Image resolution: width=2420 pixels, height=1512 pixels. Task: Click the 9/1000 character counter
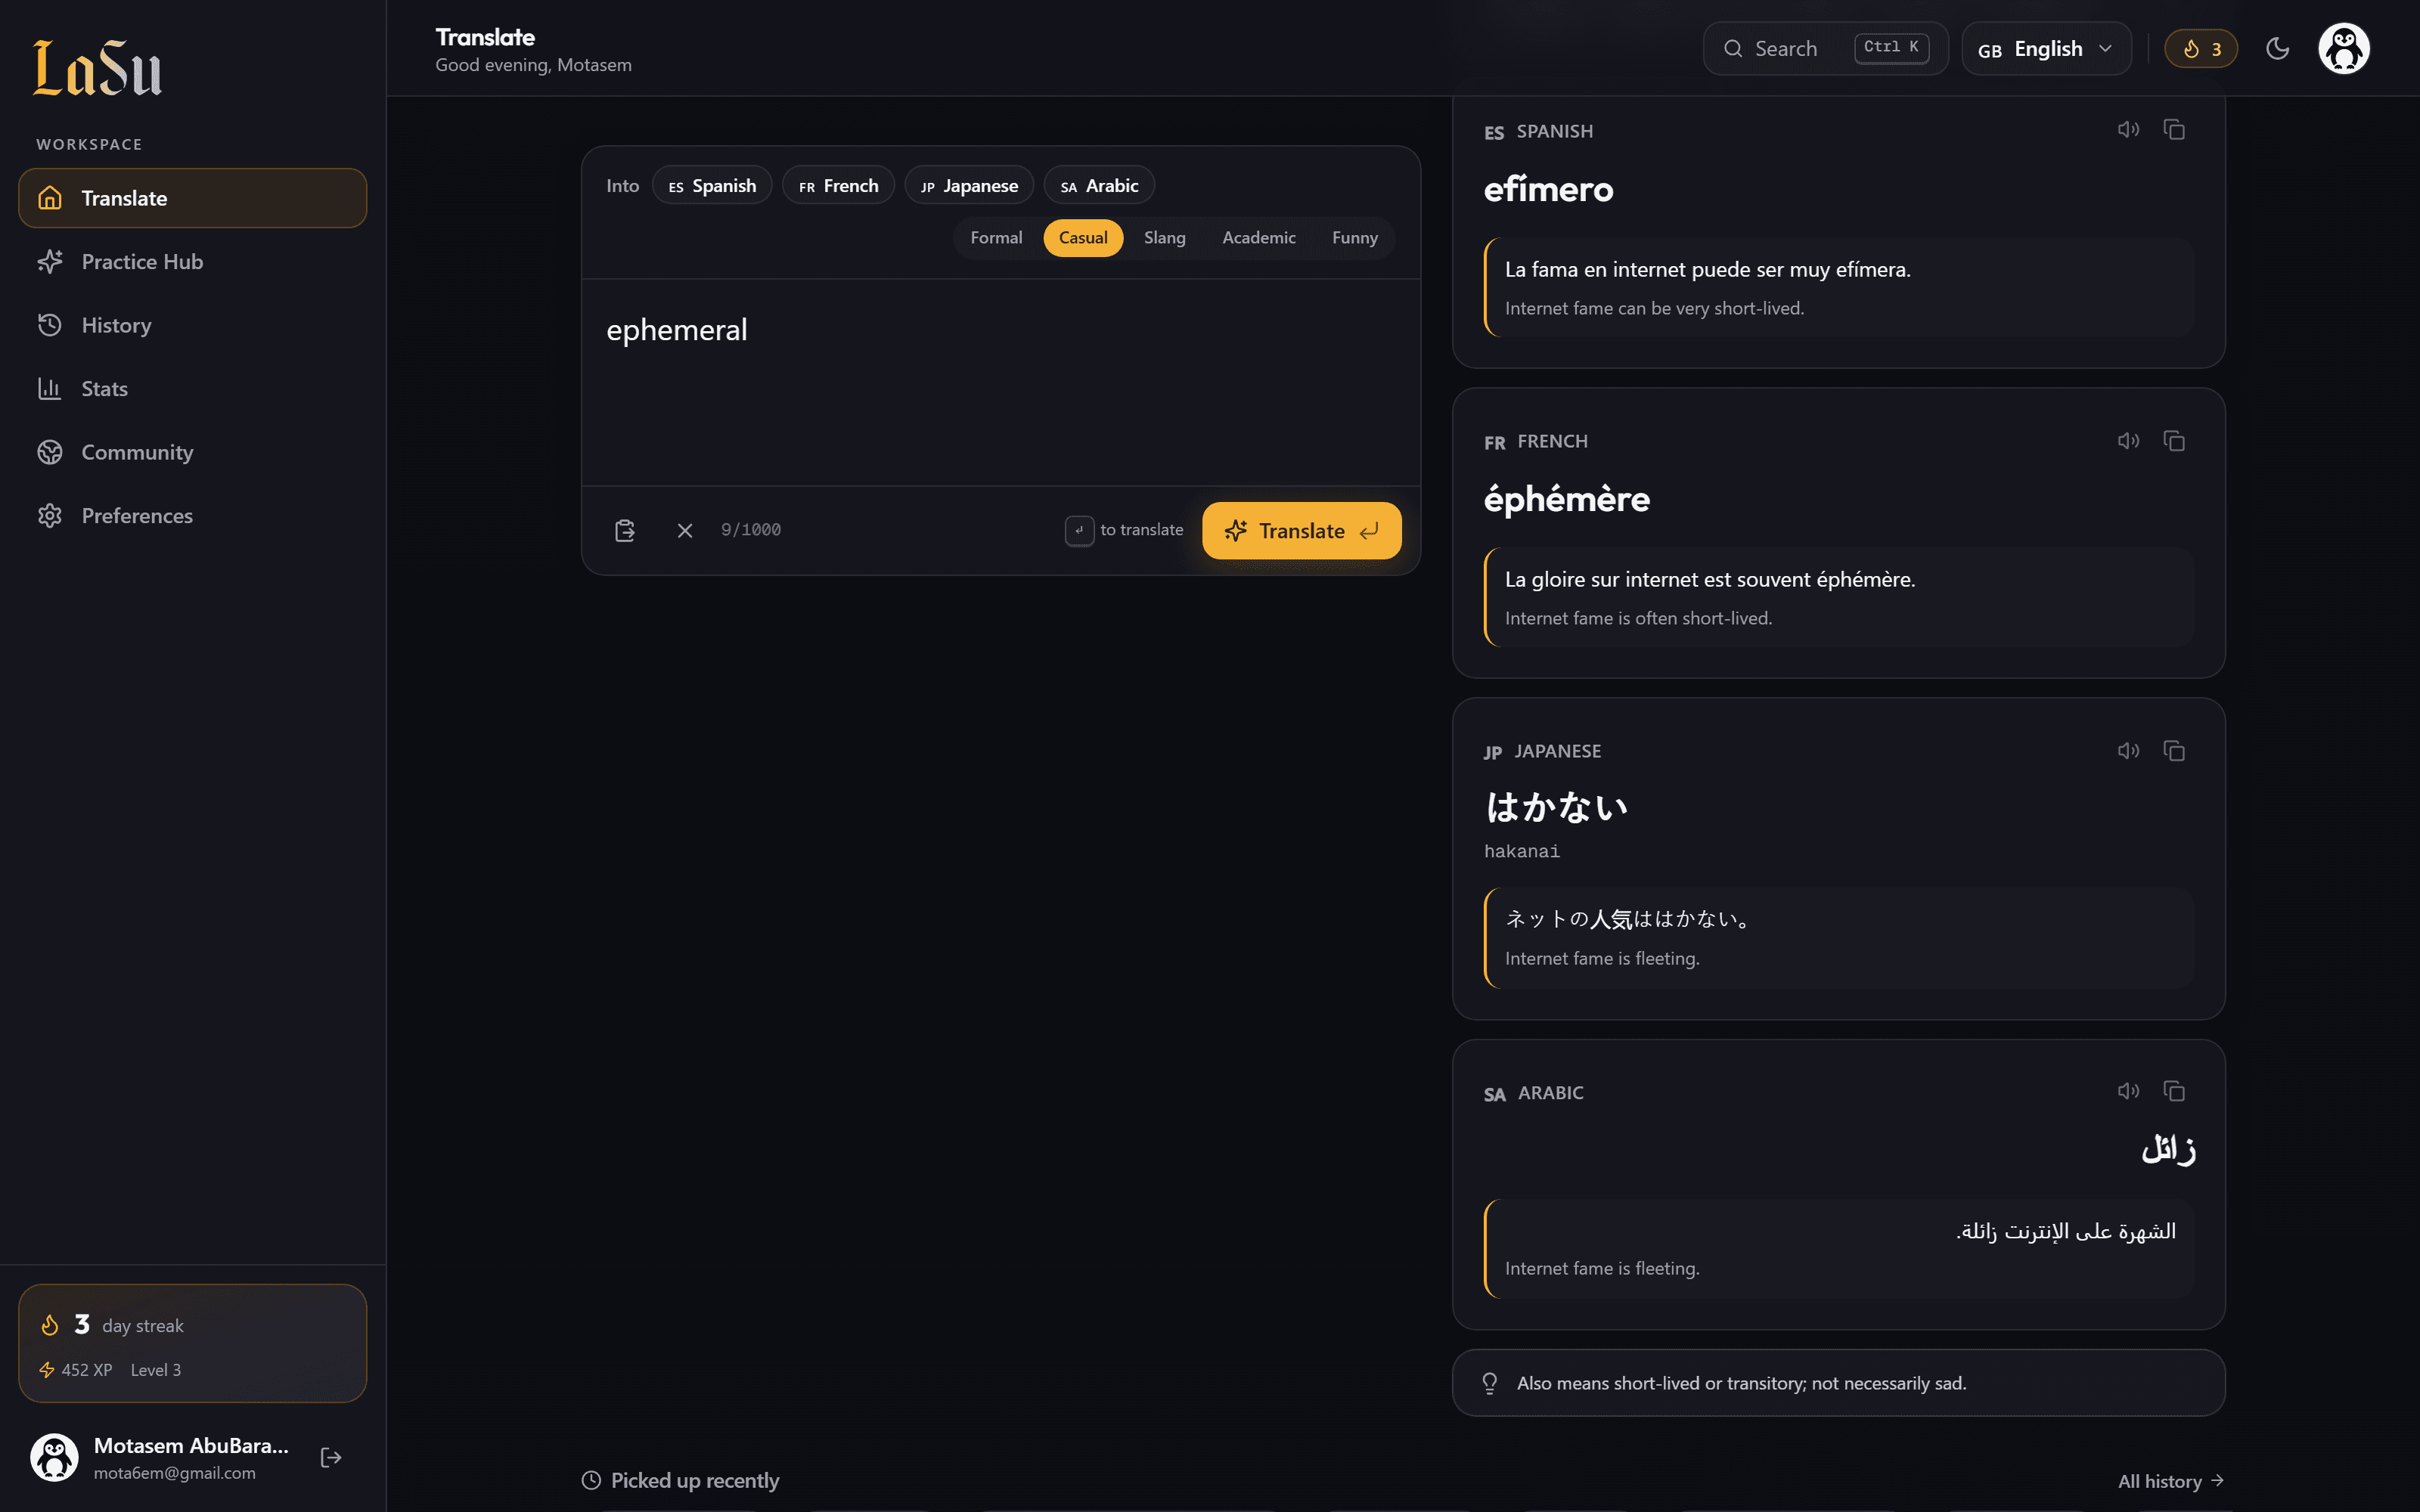pos(751,530)
